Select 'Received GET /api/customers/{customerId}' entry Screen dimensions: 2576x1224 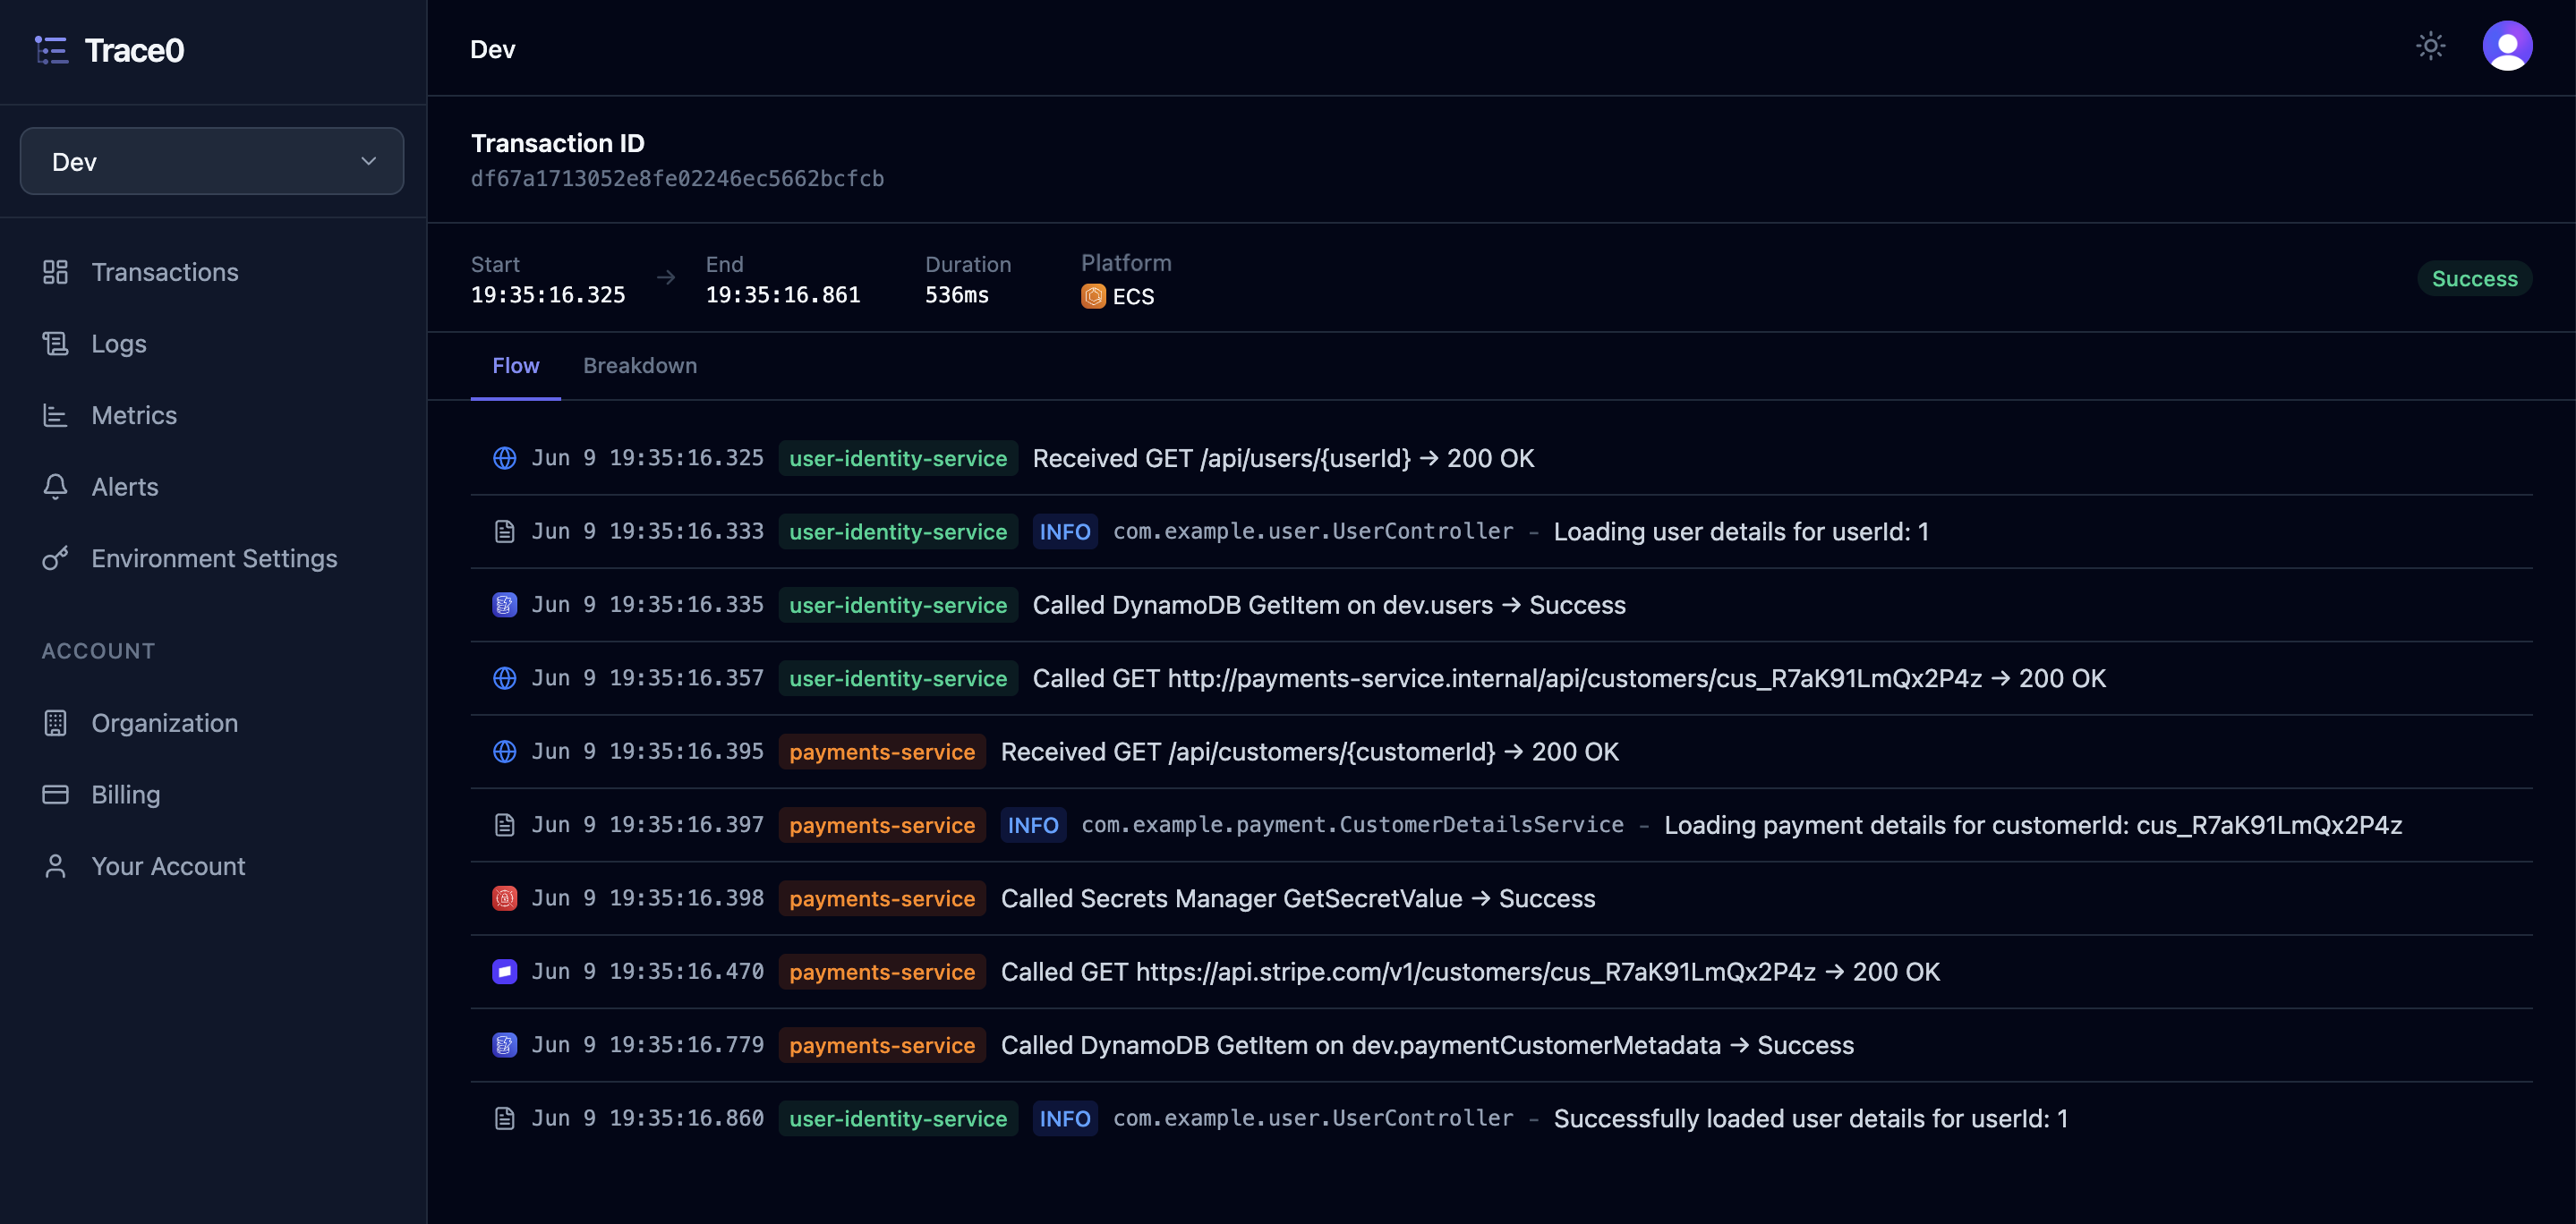pos(1310,752)
